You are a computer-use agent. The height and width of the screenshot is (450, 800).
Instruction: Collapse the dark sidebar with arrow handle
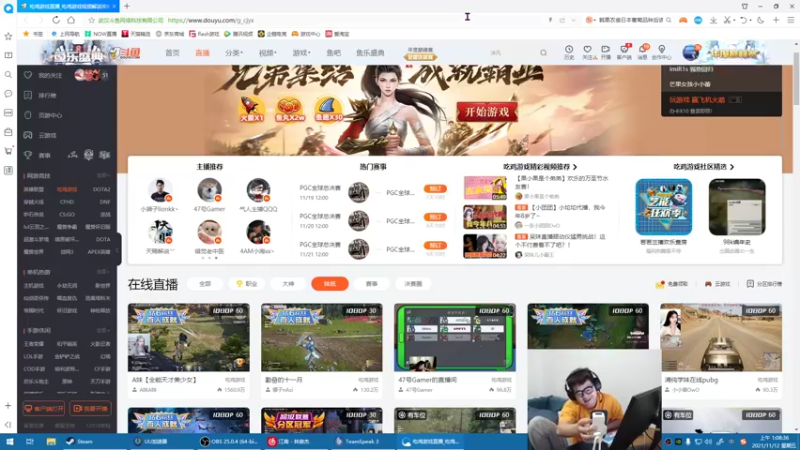click(x=118, y=250)
